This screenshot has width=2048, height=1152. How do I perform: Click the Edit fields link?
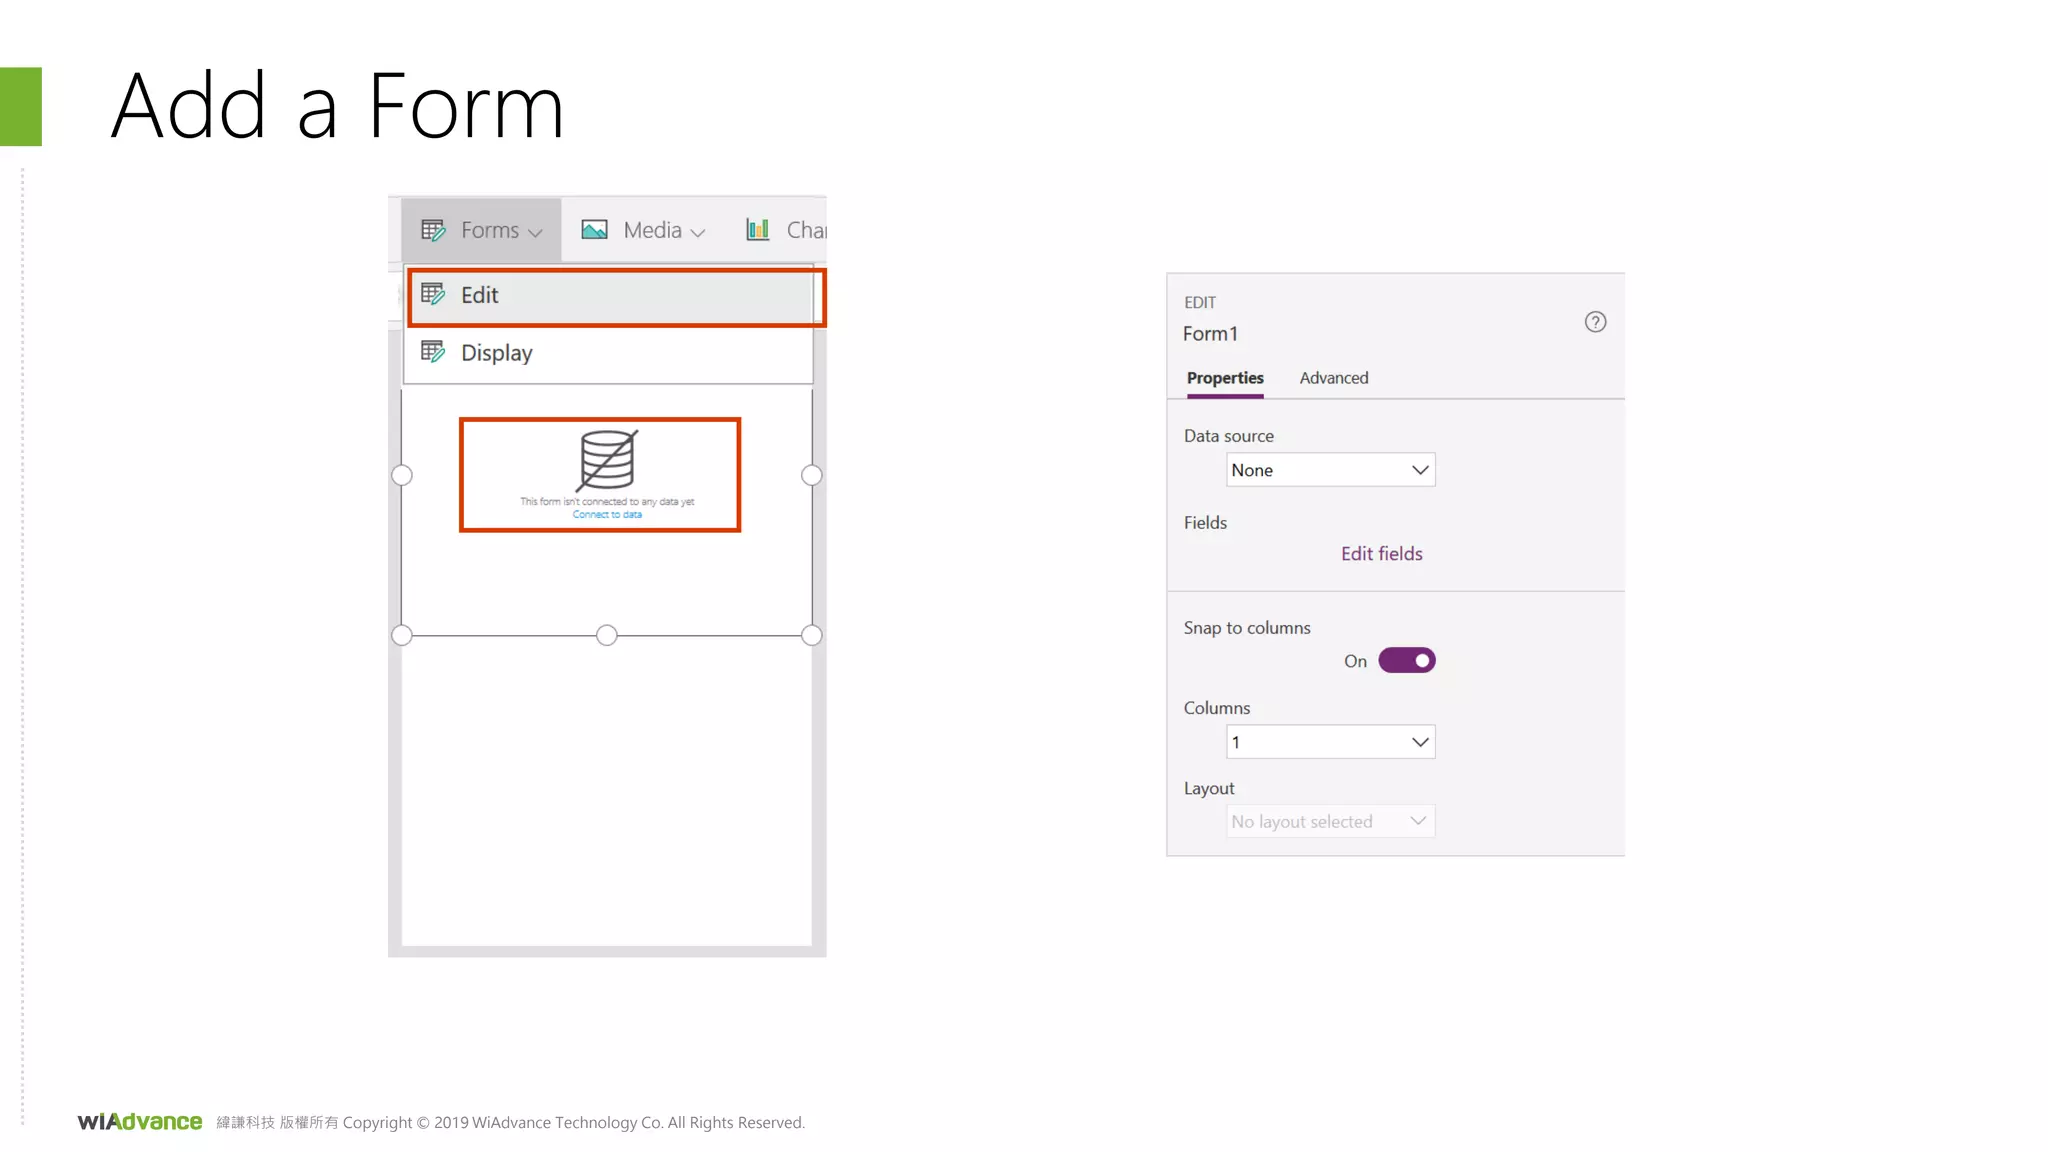[x=1381, y=554]
